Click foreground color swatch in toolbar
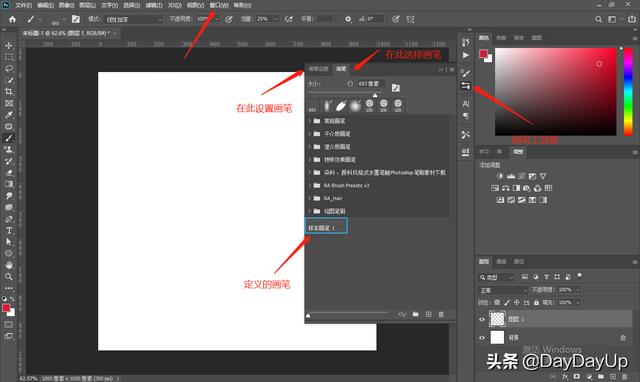The image size is (640, 382). (x=6, y=308)
